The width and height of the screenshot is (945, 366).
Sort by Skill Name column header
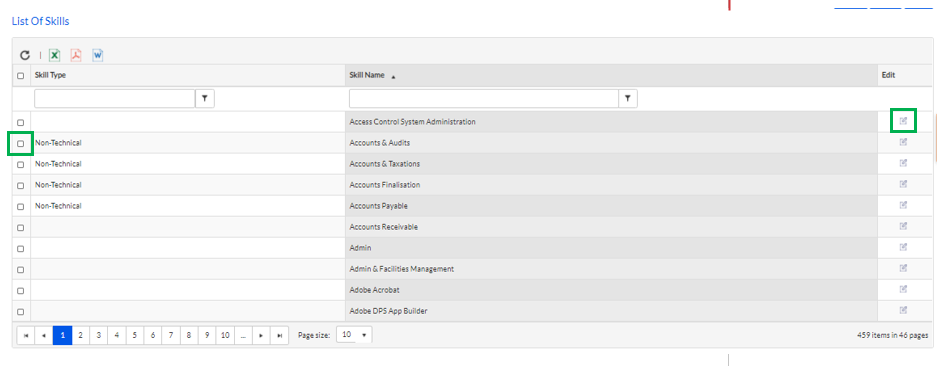point(366,75)
